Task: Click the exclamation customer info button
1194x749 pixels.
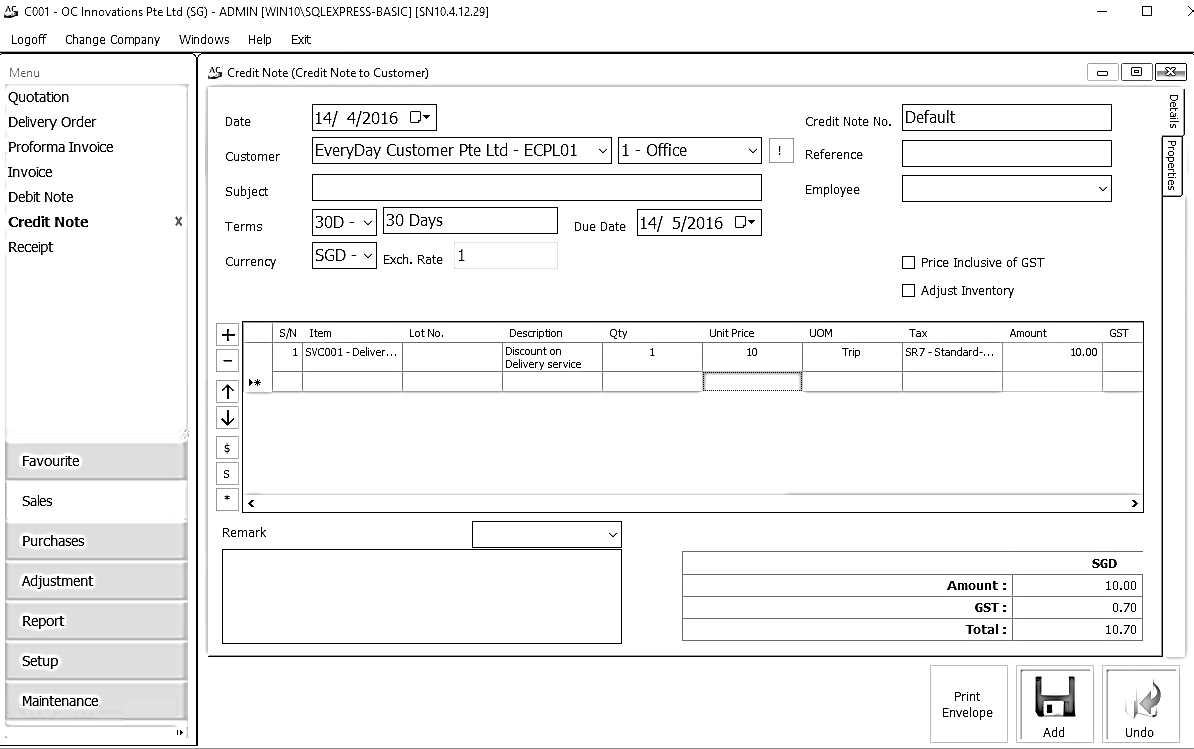Action: point(780,151)
